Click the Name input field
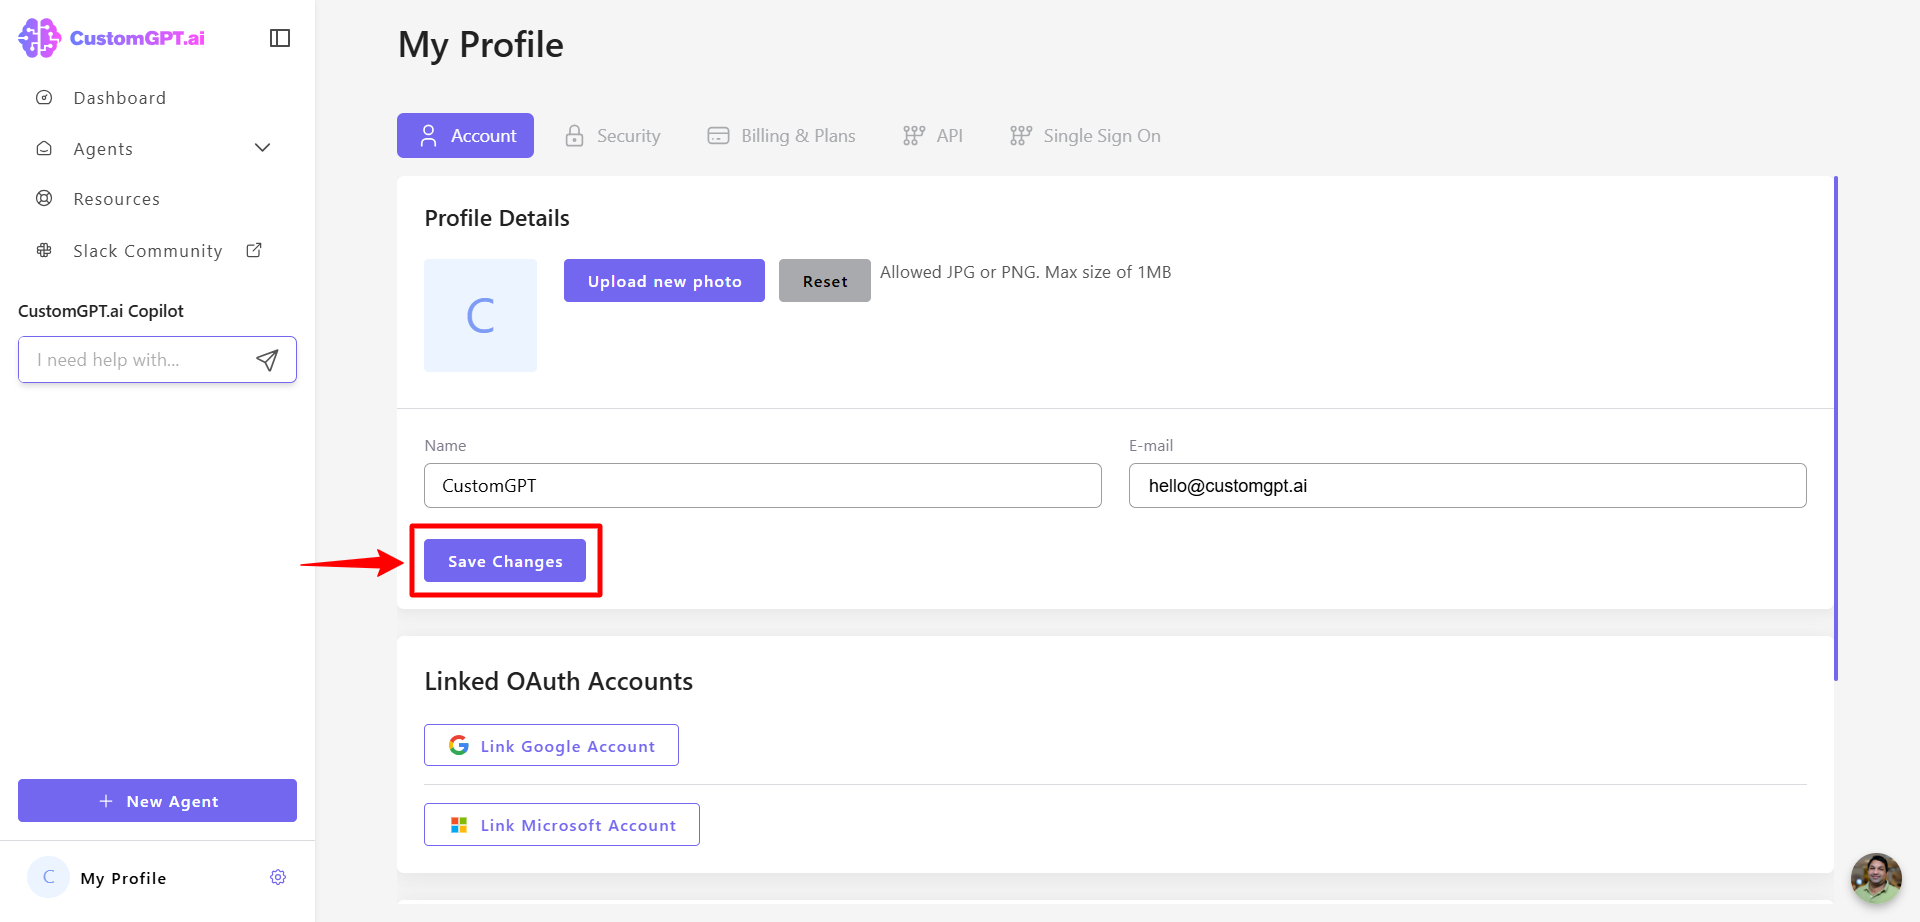The image size is (1920, 922). click(763, 485)
